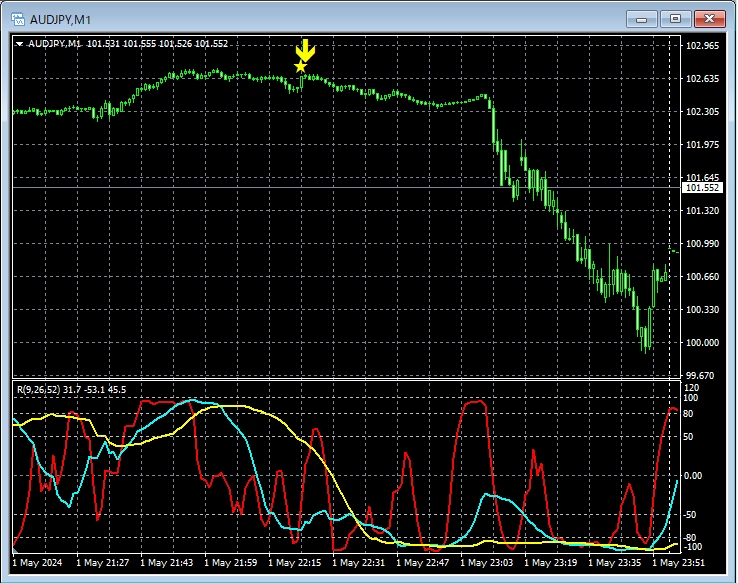This screenshot has height=583, width=738.
Task: Click the 102.965 level on price axis
Action: click(701, 46)
